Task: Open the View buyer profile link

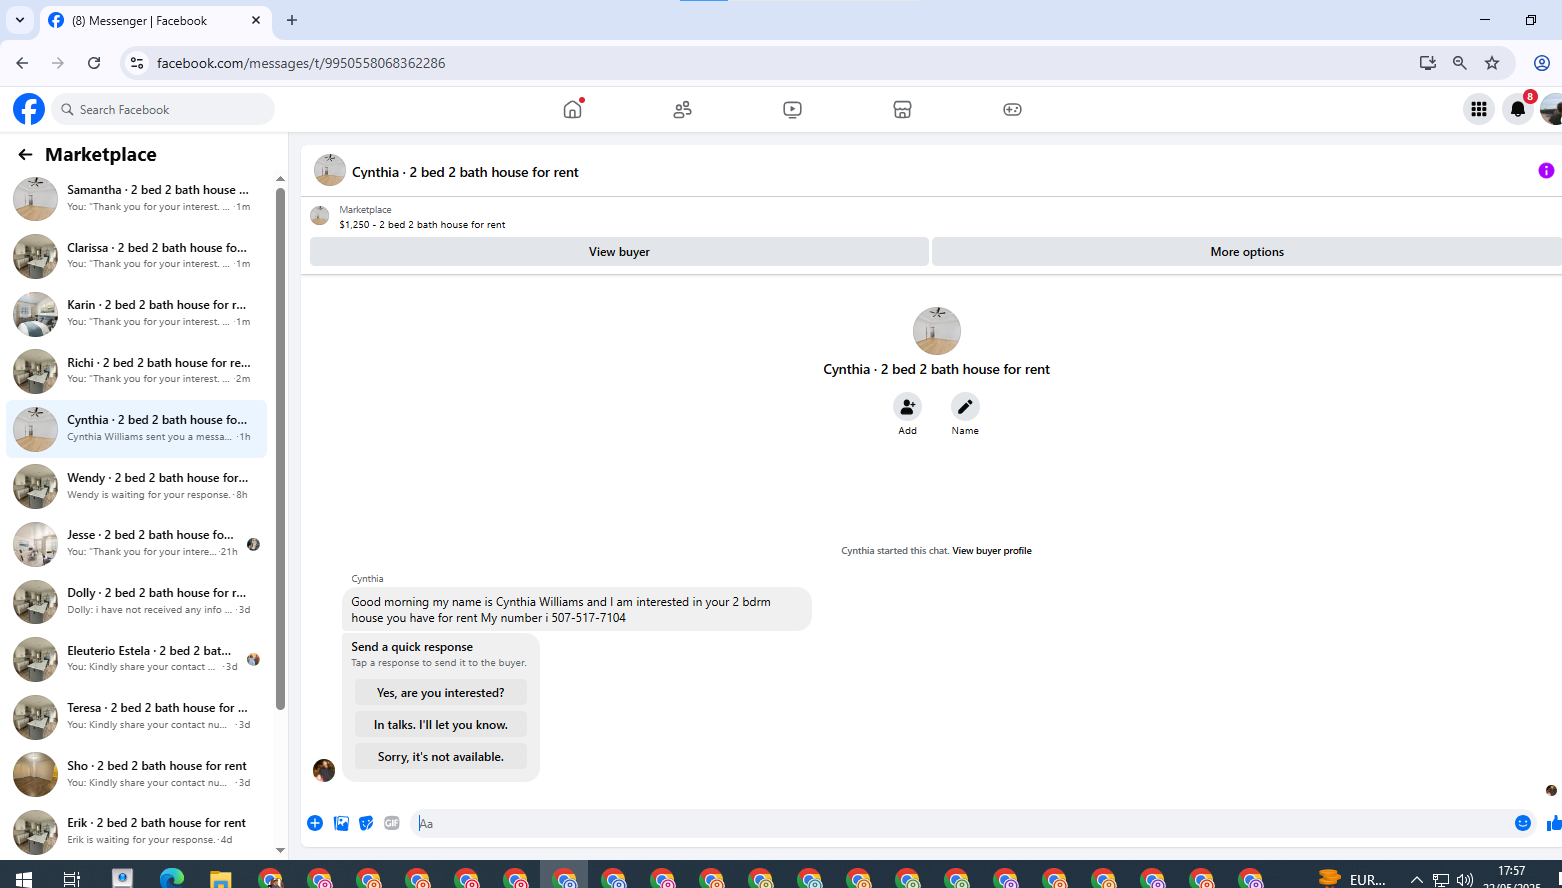Action: [992, 551]
